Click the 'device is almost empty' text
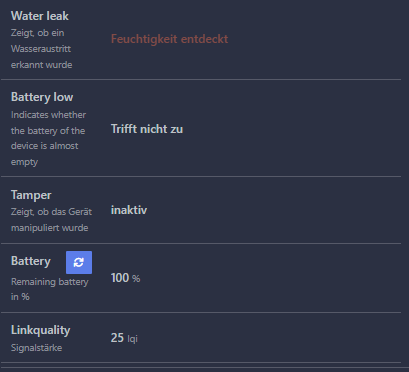The image size is (409, 372). [x=44, y=154]
